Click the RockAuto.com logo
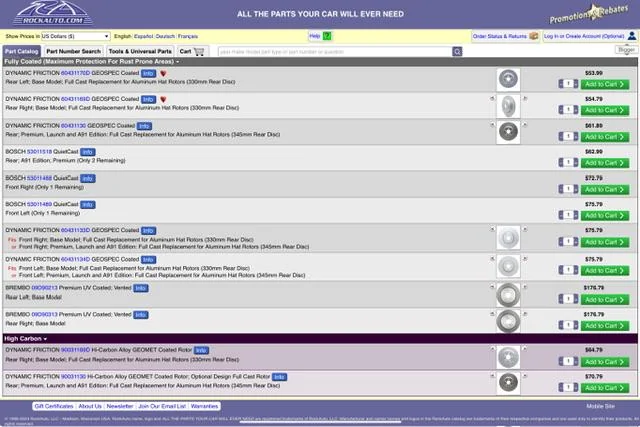 [x=53, y=13]
